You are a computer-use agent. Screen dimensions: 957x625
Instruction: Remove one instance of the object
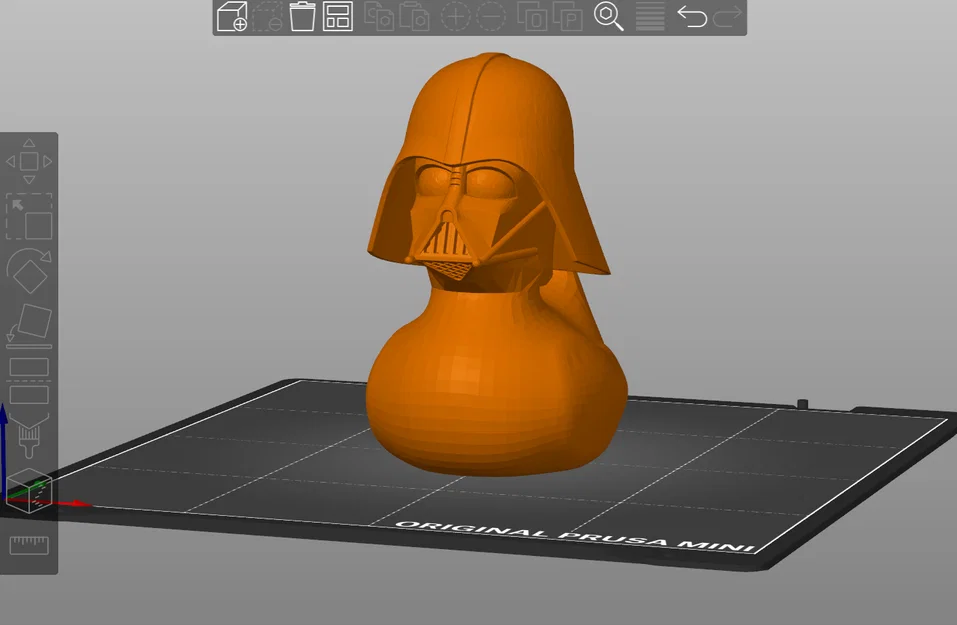(492, 17)
